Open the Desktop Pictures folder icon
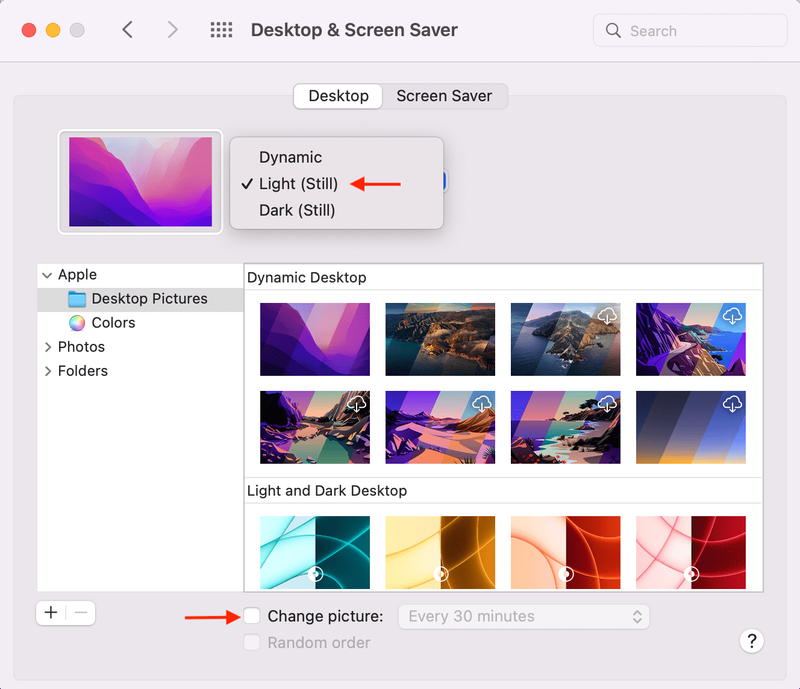Screen dimensions: 800x689 tap(77, 299)
